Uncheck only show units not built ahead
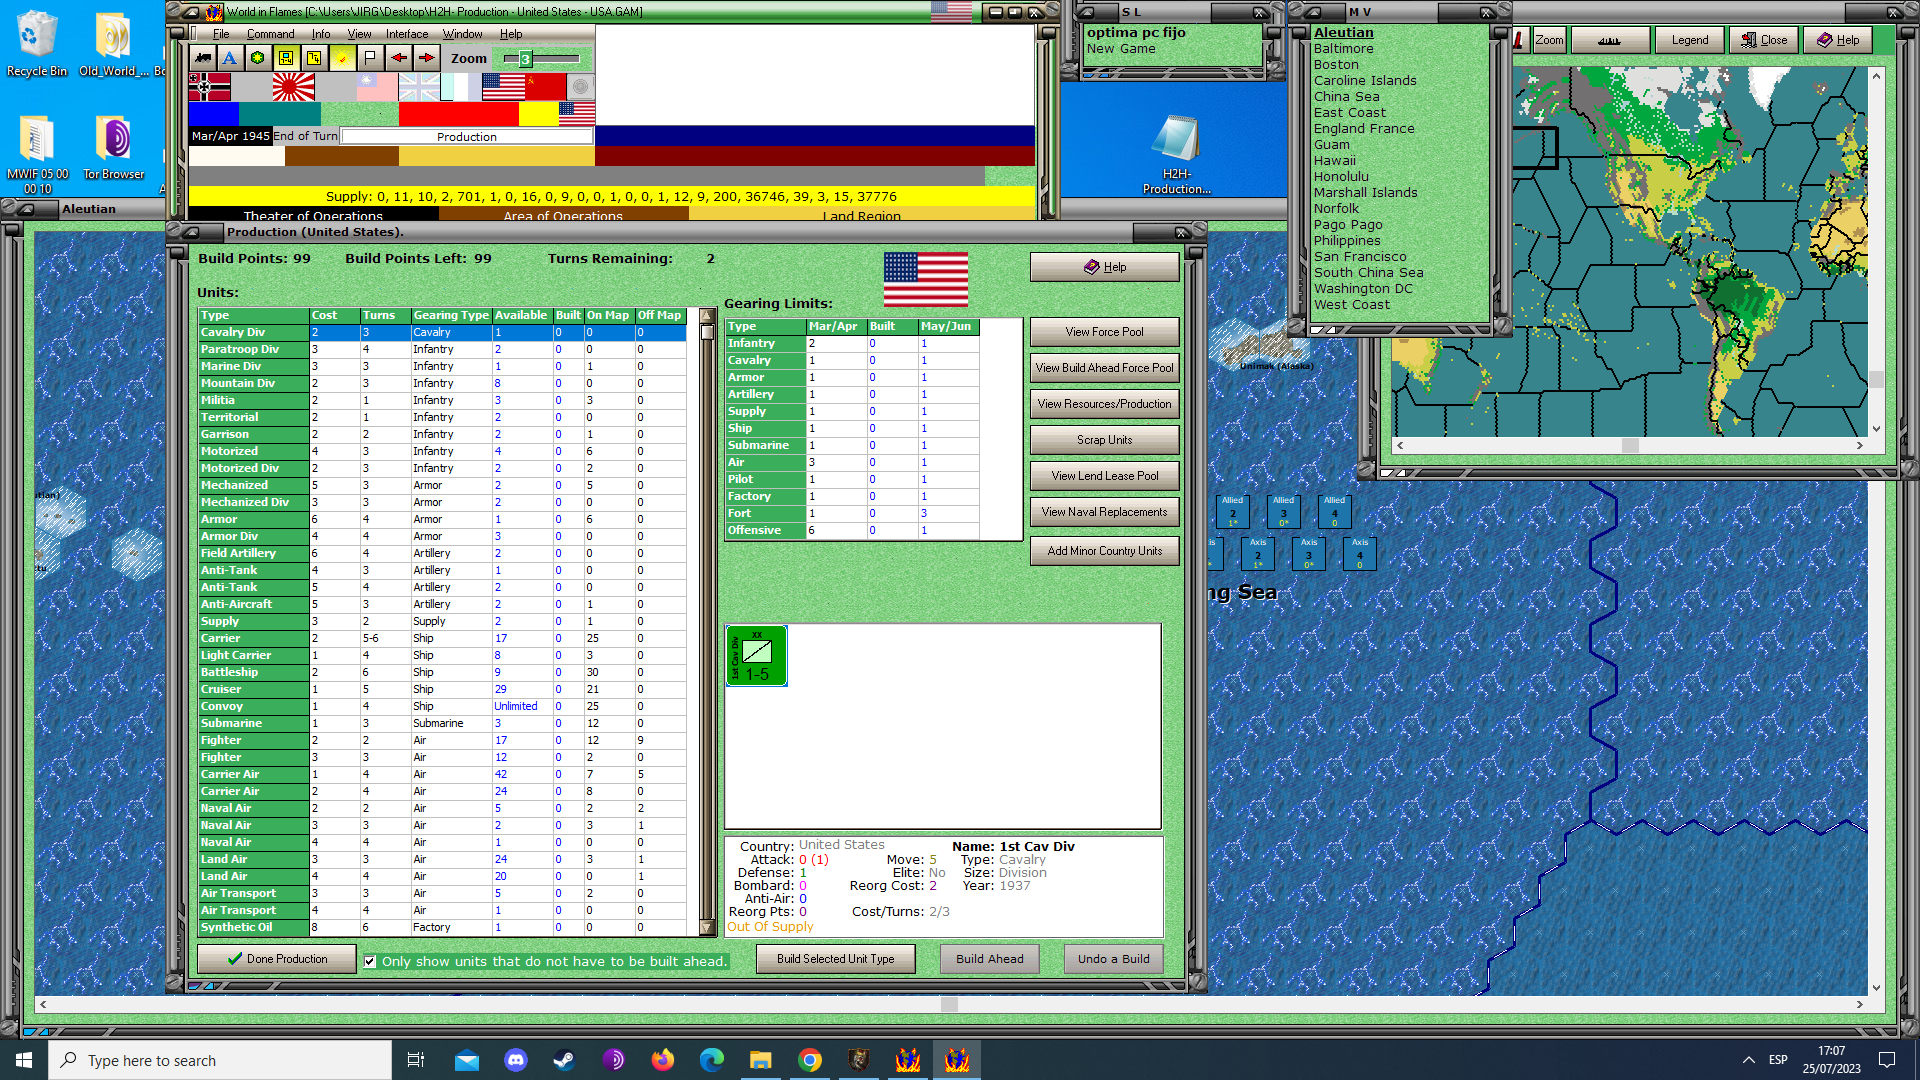 point(370,962)
